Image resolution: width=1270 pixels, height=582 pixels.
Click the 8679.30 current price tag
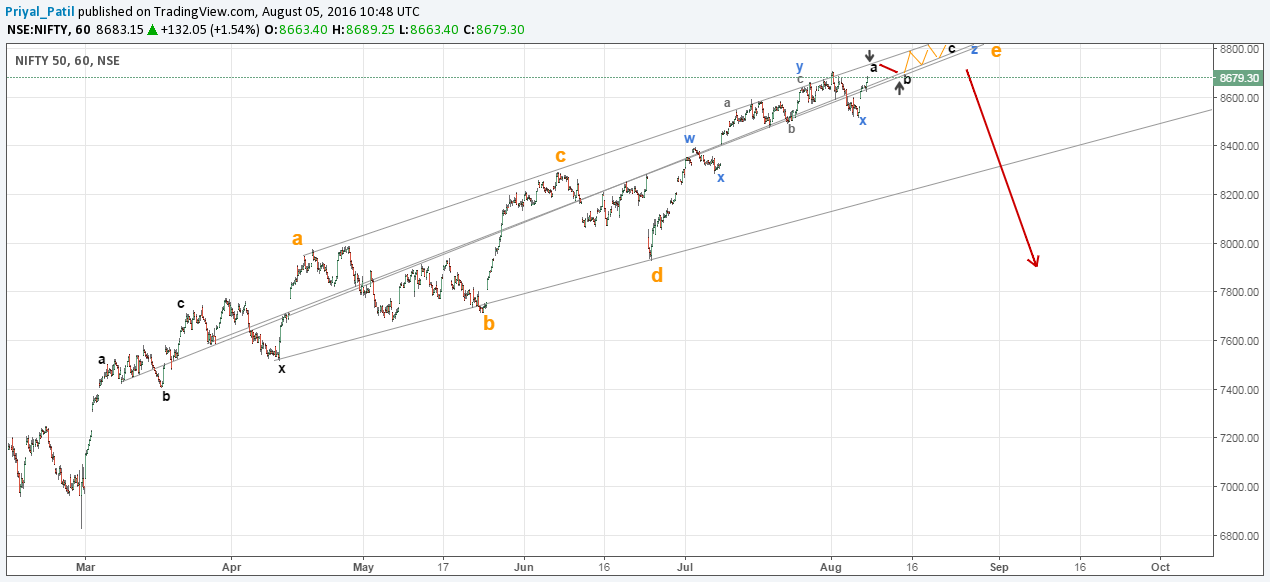point(1238,77)
